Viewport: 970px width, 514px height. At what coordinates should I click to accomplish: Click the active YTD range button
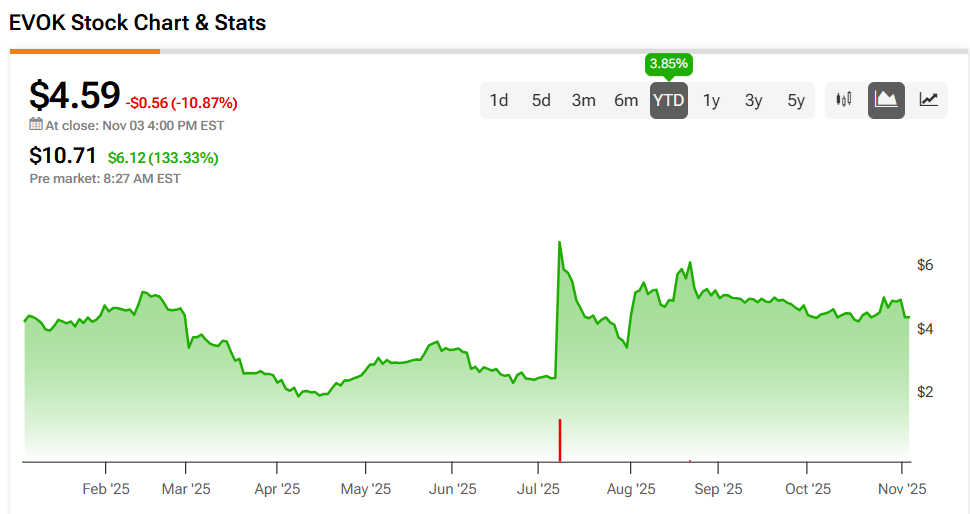tap(668, 100)
